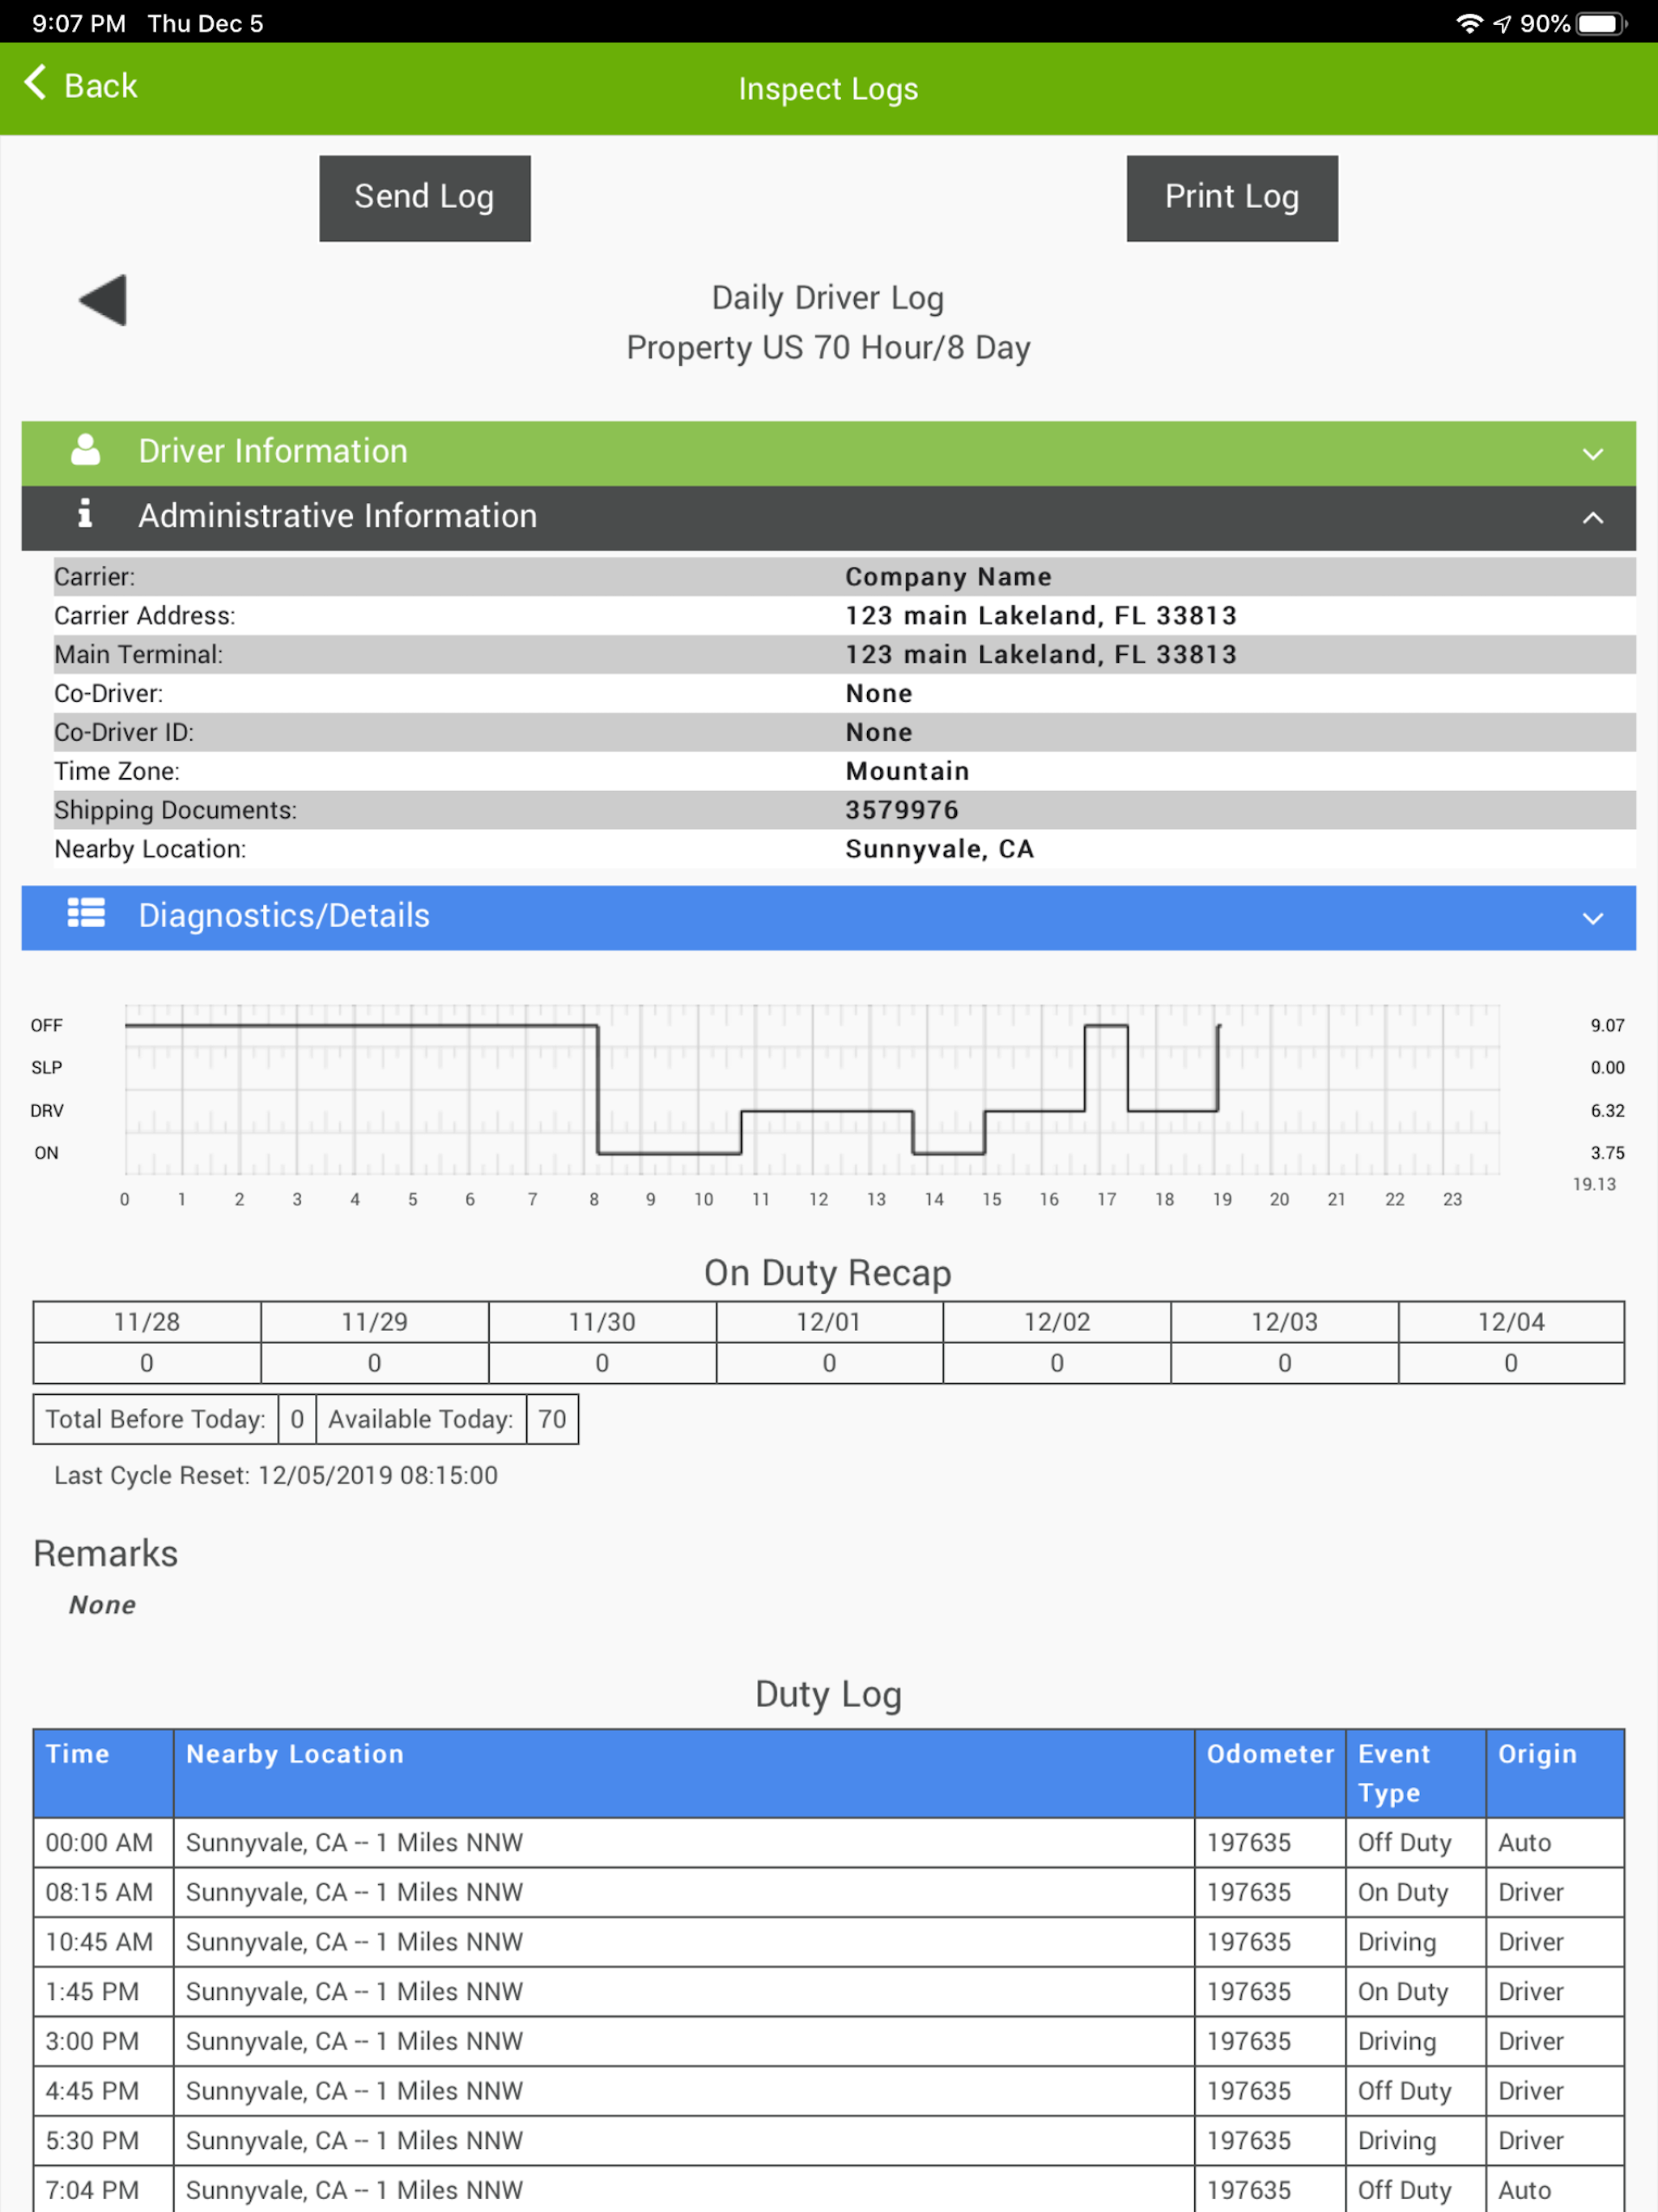
Task: Click the 11/28 recap date cell
Action: 147,1322
